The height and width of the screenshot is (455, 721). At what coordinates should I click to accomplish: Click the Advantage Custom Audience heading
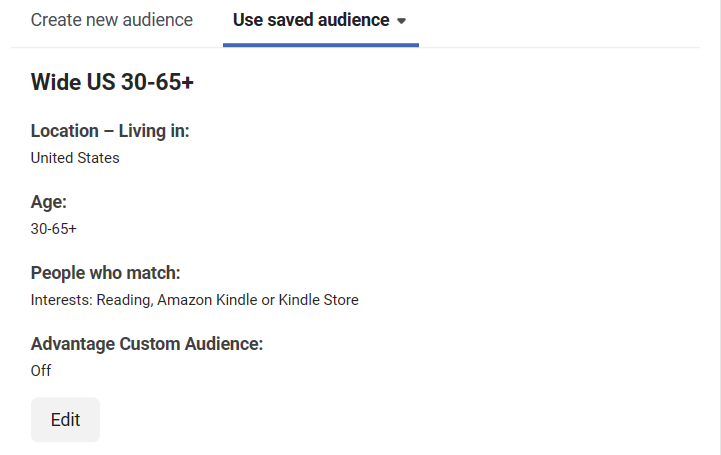point(147,344)
